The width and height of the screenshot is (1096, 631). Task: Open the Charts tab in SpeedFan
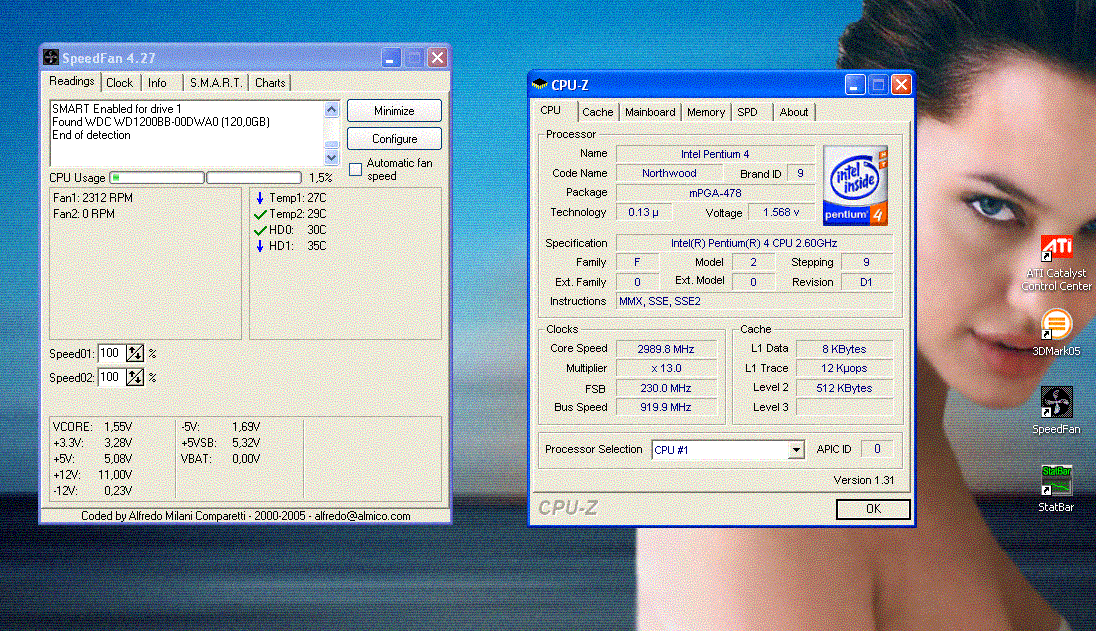pos(270,82)
